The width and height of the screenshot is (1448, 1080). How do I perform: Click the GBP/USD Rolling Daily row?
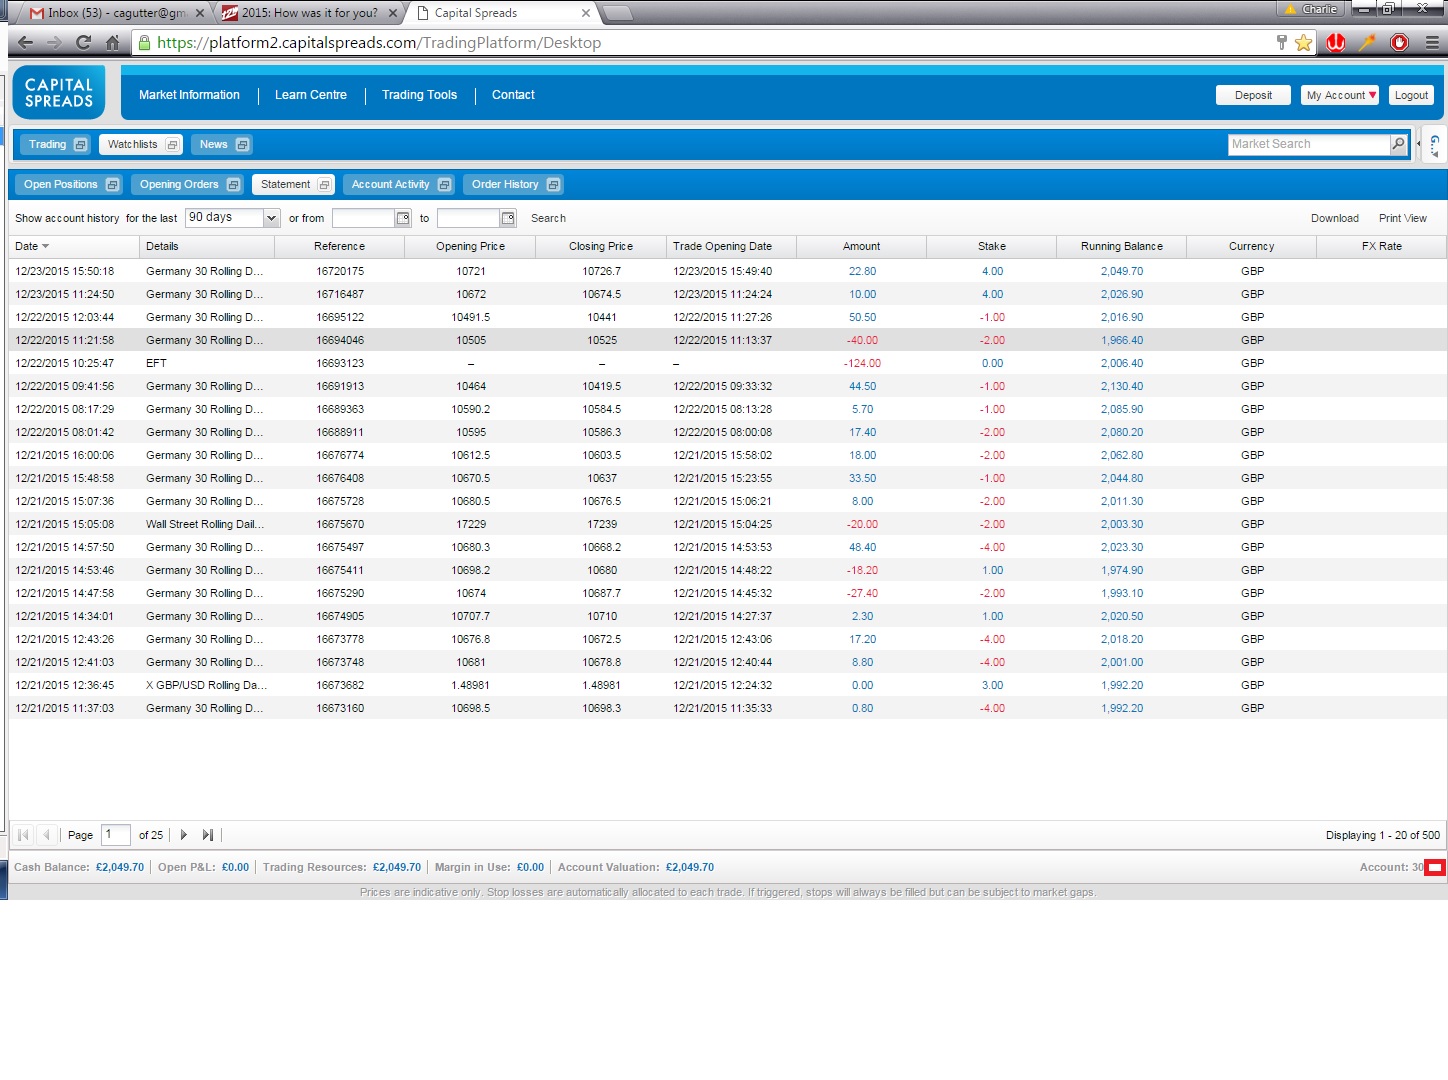point(727,685)
